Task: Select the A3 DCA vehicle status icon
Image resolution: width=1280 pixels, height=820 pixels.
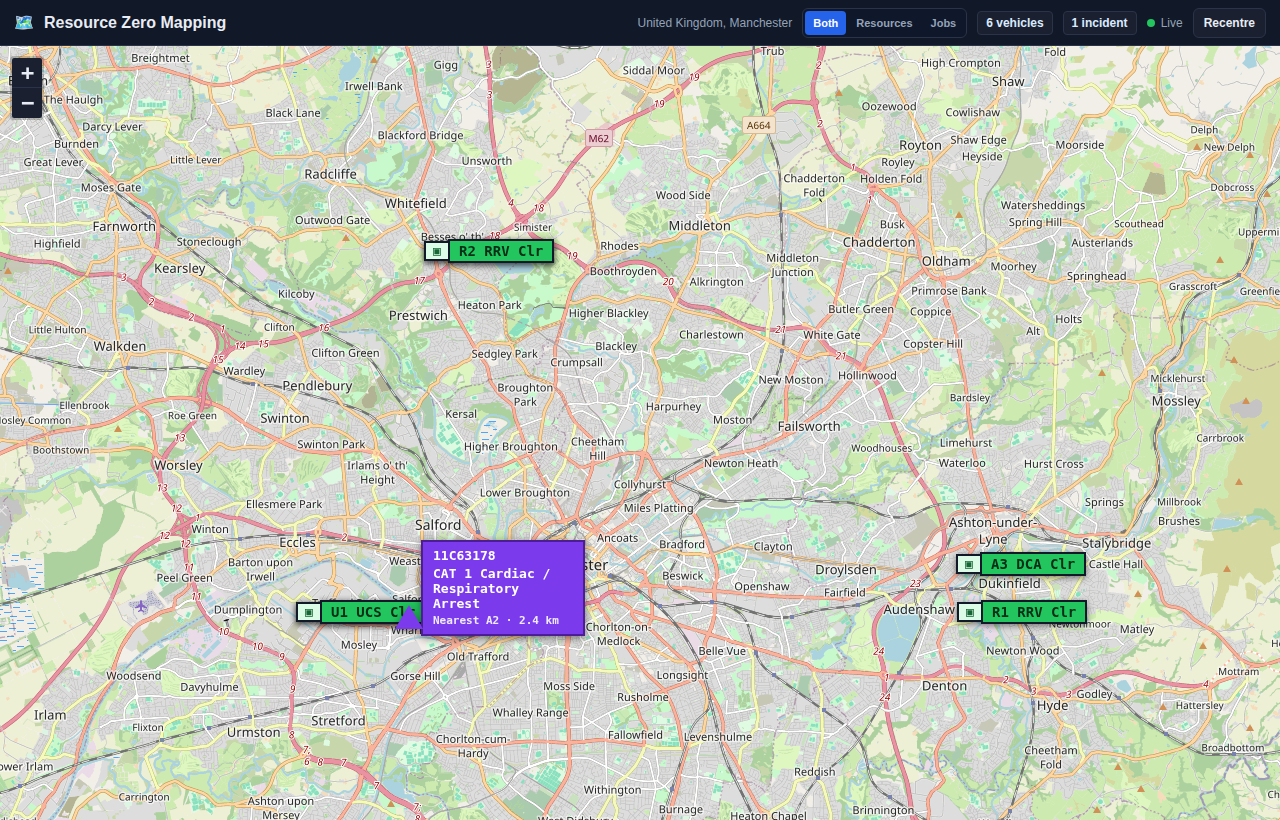Action: click(968, 564)
